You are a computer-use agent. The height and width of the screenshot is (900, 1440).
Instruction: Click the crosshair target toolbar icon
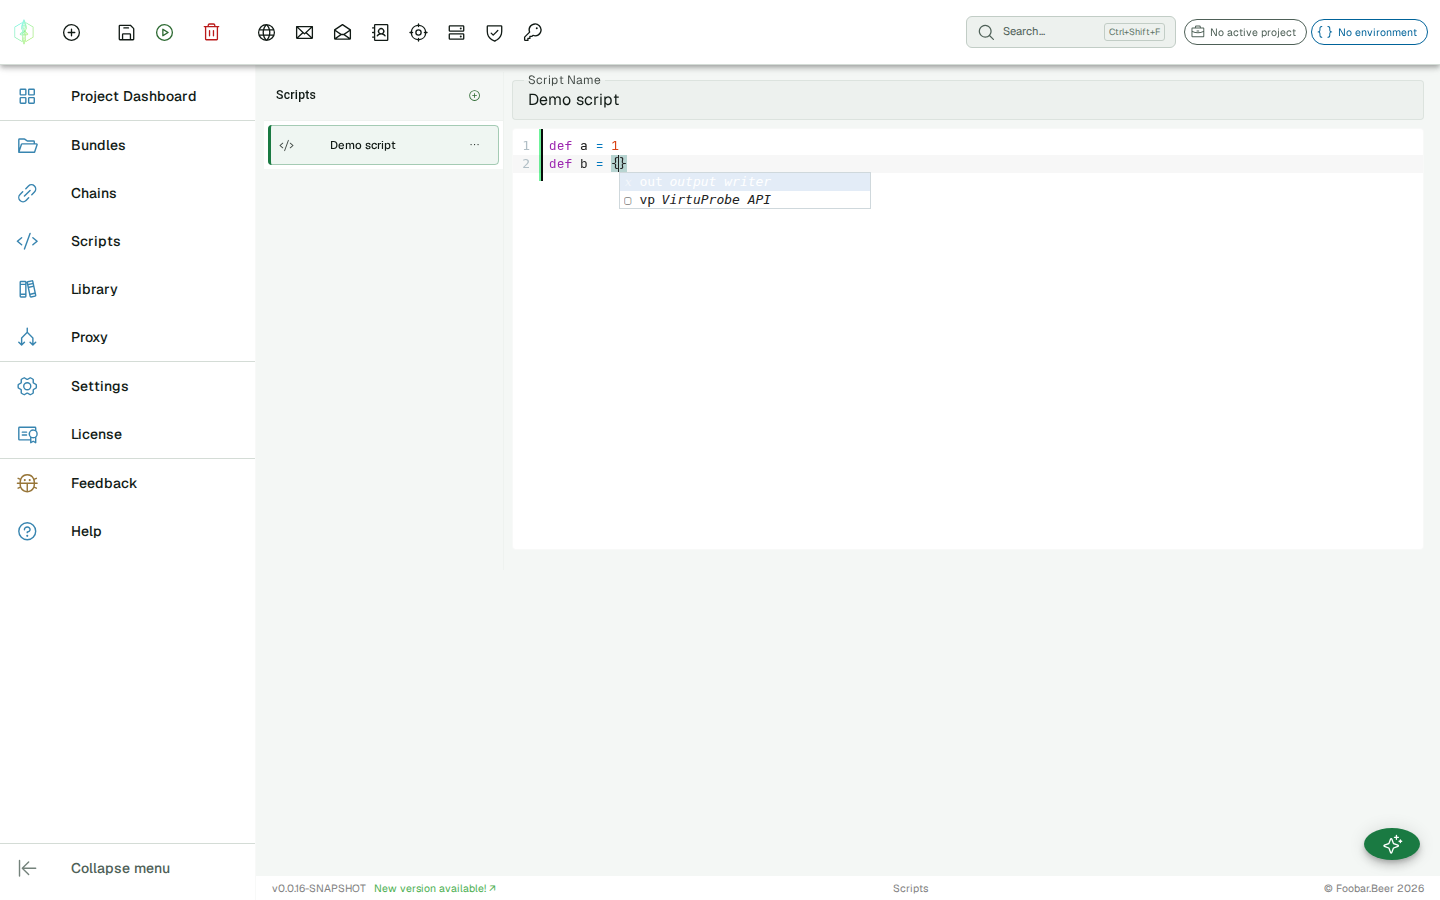(418, 32)
